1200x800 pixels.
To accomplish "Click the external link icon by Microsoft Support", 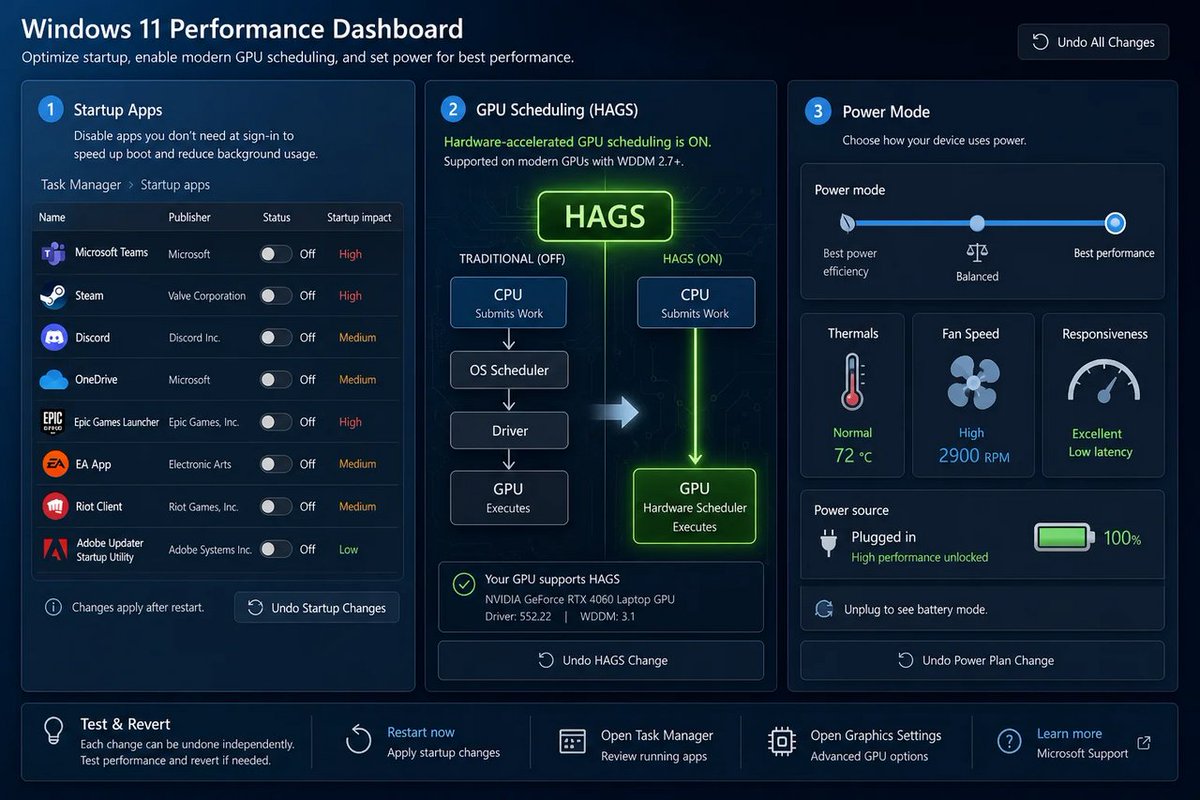I will pyautogui.click(x=1144, y=743).
